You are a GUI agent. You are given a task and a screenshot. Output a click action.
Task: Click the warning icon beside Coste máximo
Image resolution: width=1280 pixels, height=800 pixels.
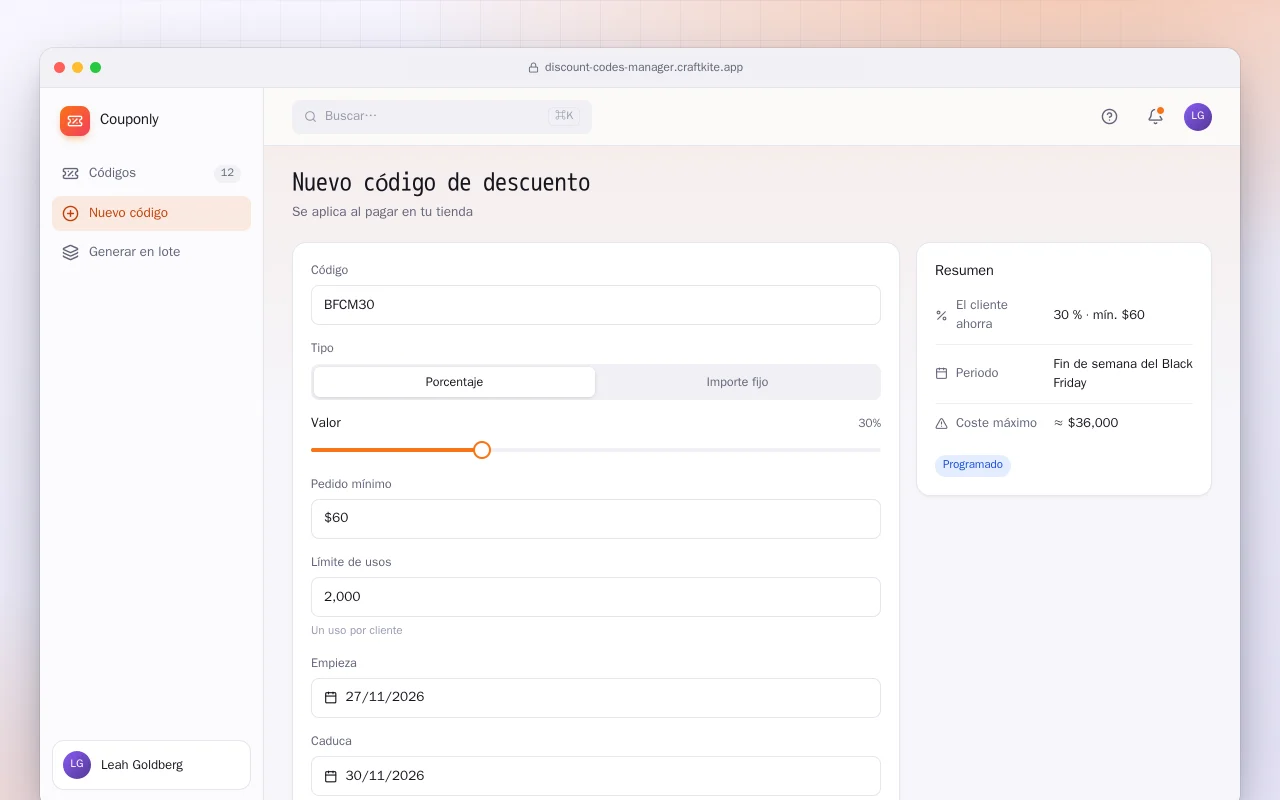click(x=941, y=423)
